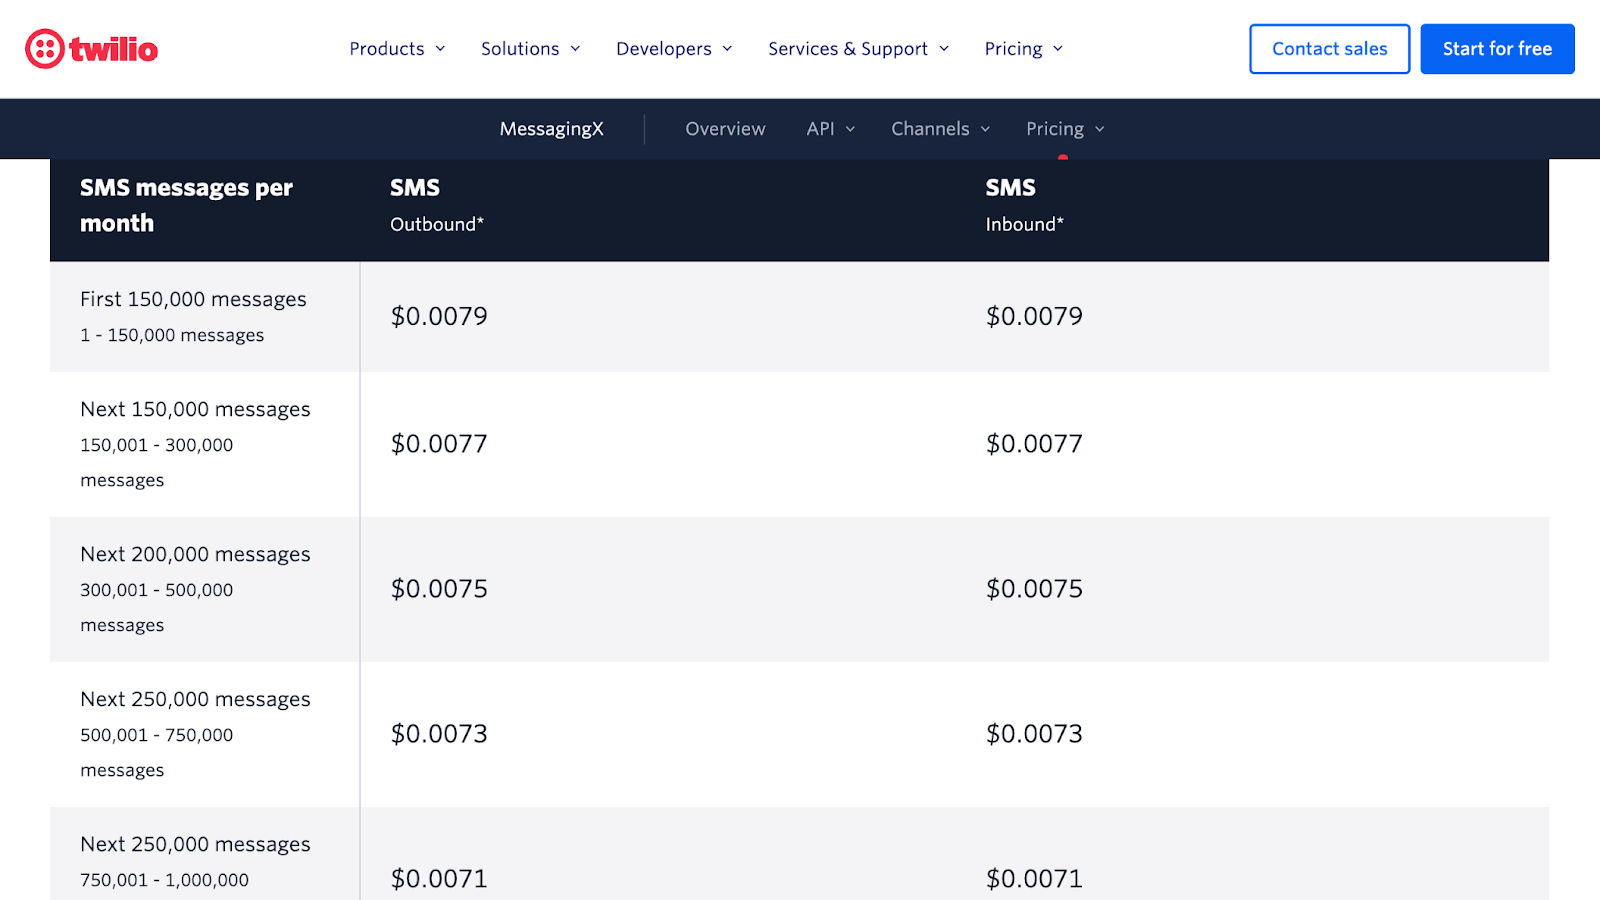The height and width of the screenshot is (900, 1600).
Task: Open the top Pricing menu
Action: click(x=1013, y=49)
